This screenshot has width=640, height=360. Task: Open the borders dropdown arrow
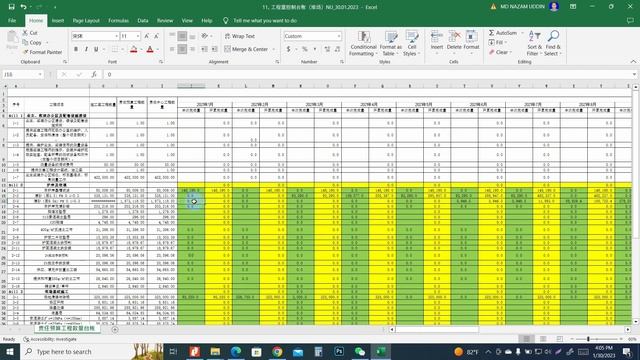point(122,49)
